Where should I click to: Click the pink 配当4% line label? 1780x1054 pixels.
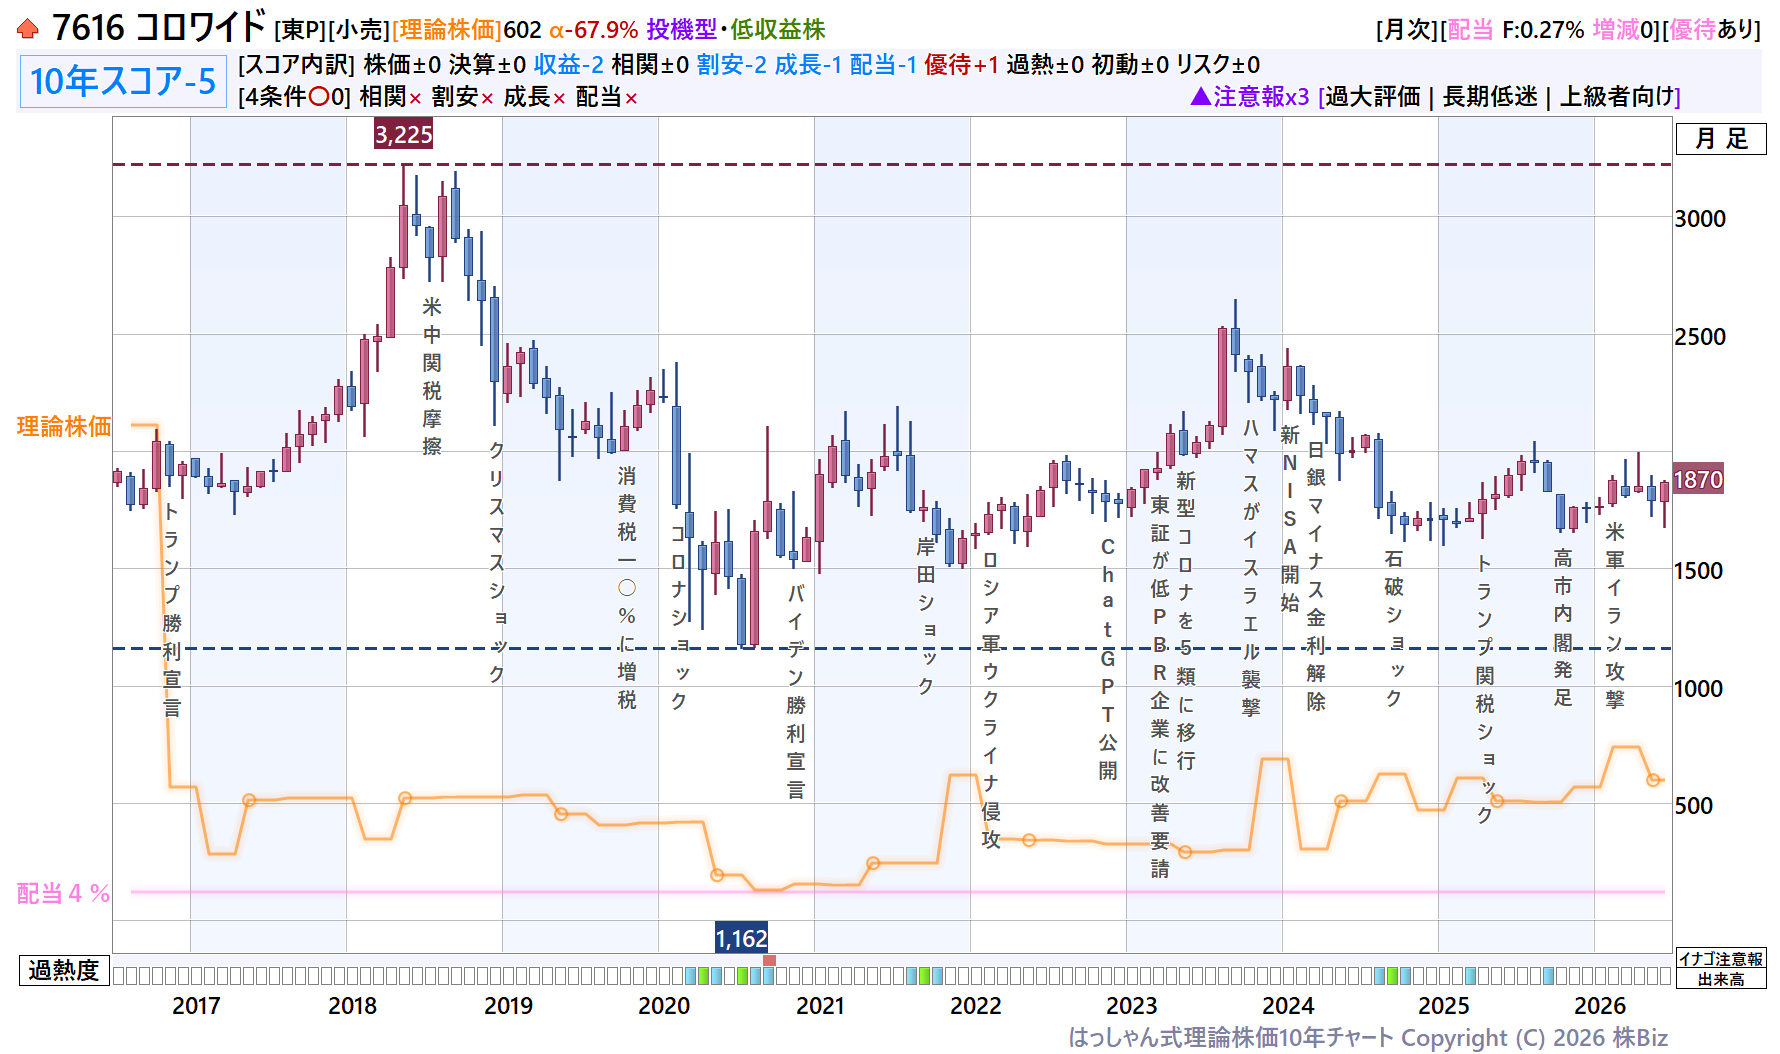click(x=63, y=893)
